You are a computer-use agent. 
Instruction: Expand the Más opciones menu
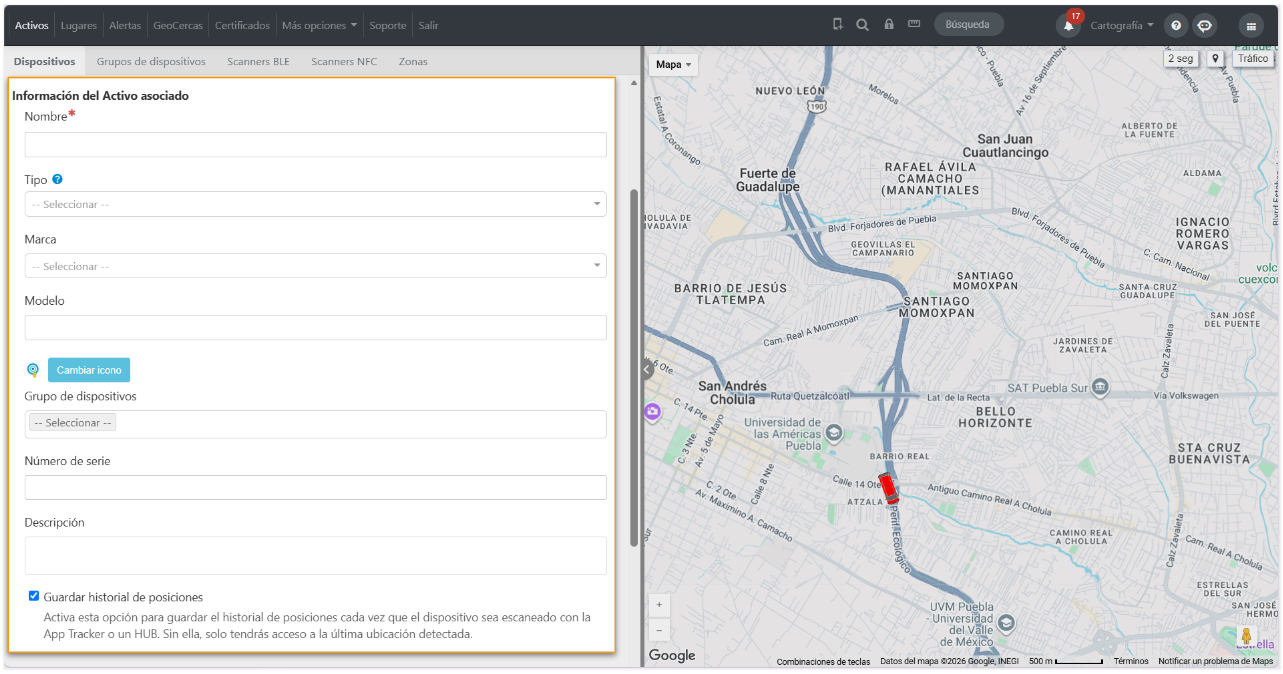[x=319, y=25]
